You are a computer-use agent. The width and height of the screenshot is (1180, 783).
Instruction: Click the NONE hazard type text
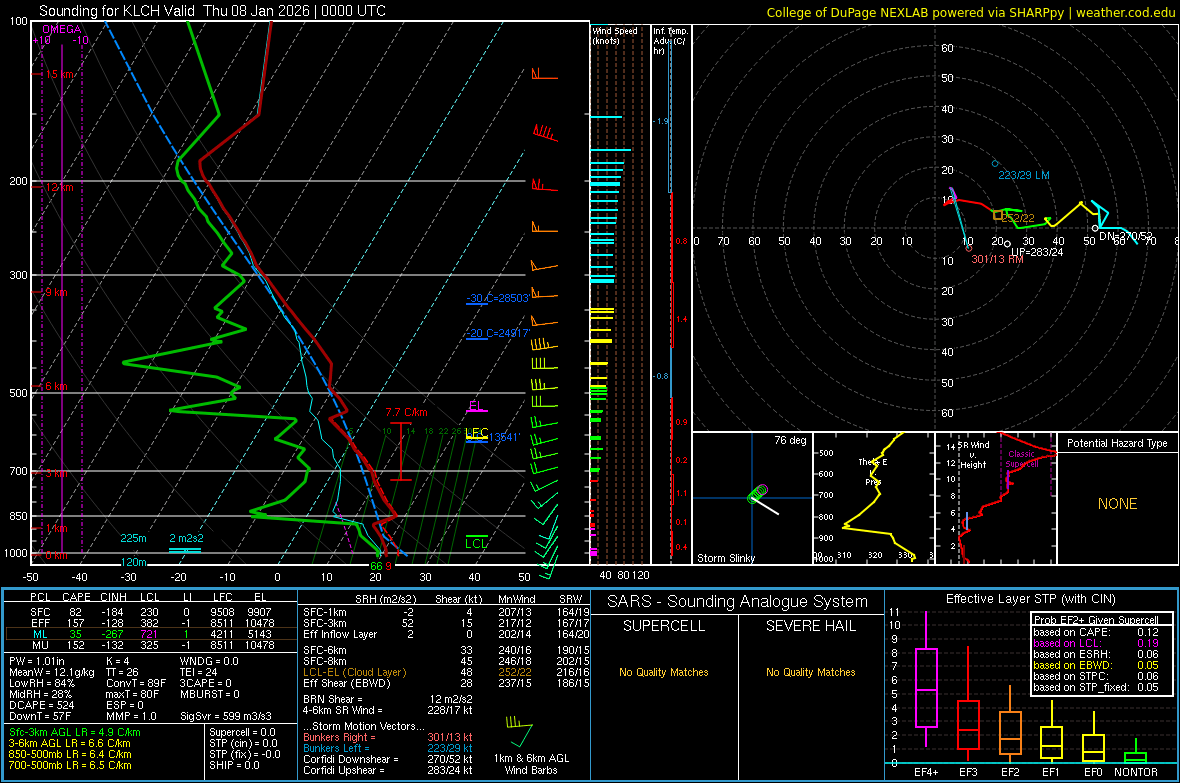pyautogui.click(x=1117, y=504)
